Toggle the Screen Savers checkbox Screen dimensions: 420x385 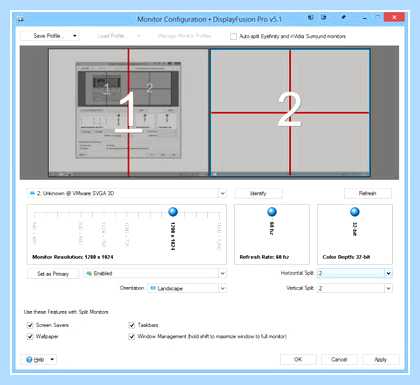(30, 325)
